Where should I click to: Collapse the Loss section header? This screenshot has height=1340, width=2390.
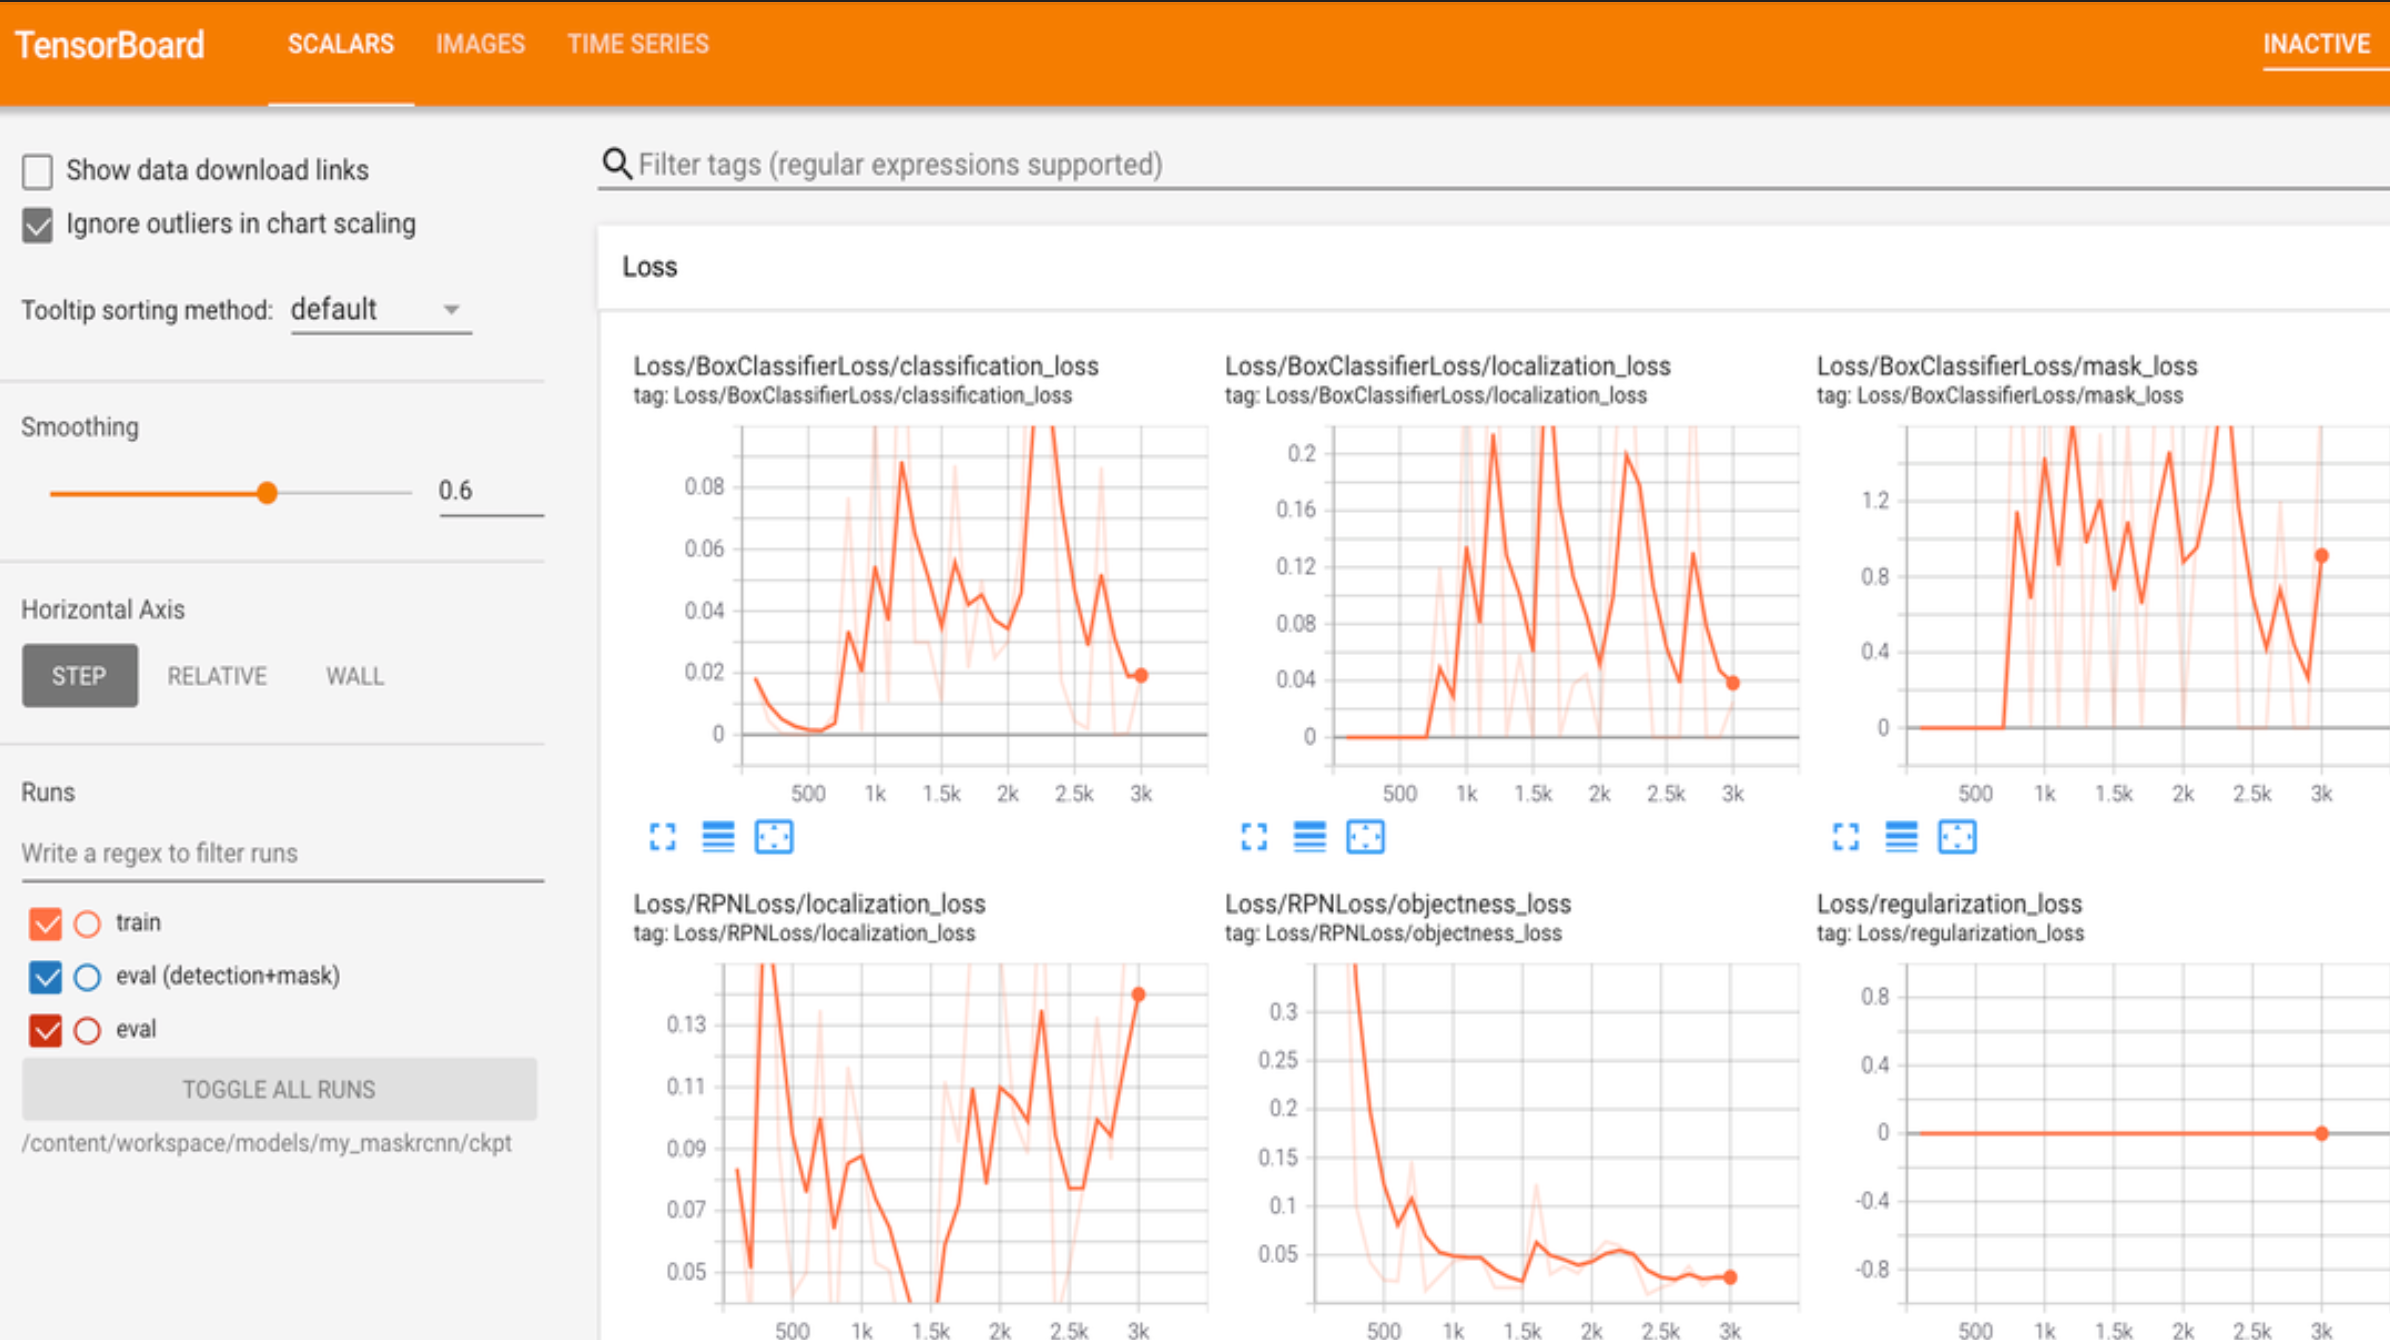point(650,267)
